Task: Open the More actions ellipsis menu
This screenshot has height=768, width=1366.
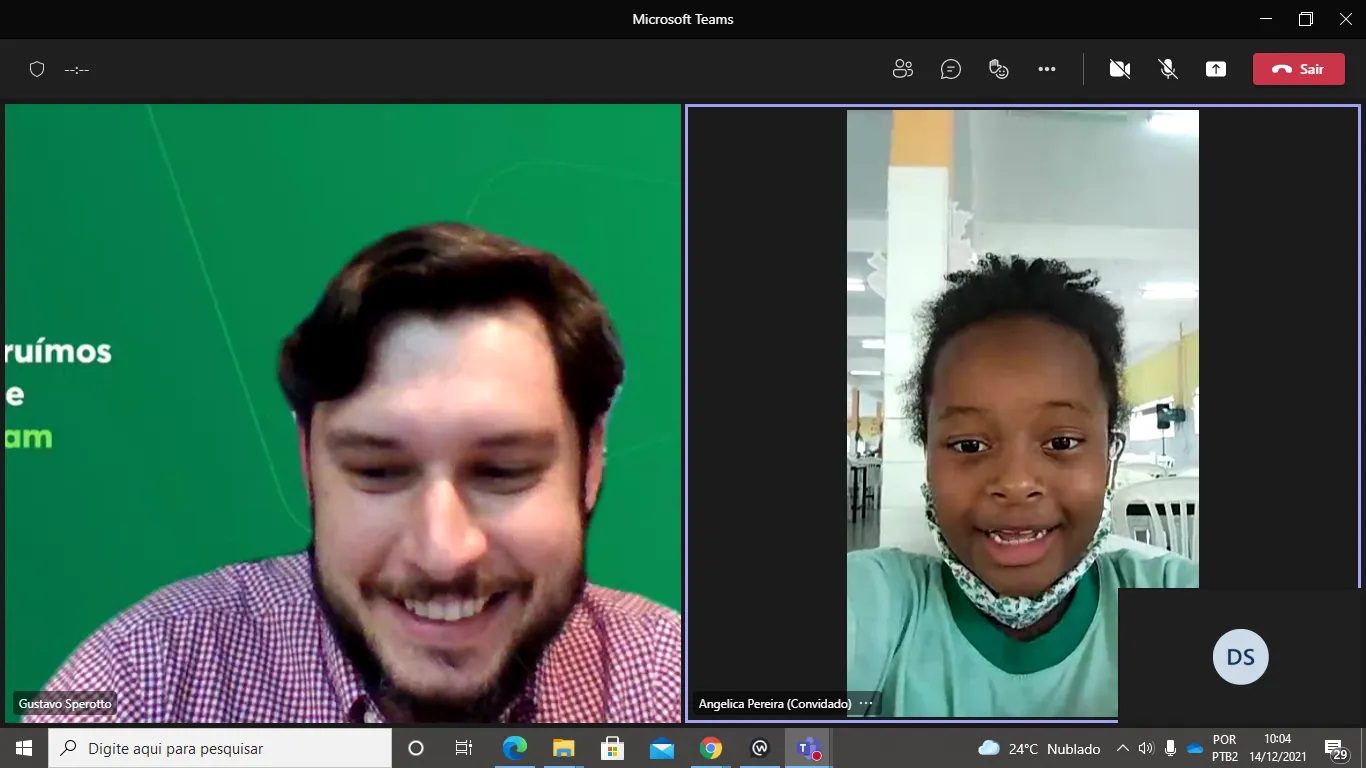Action: coord(1046,69)
